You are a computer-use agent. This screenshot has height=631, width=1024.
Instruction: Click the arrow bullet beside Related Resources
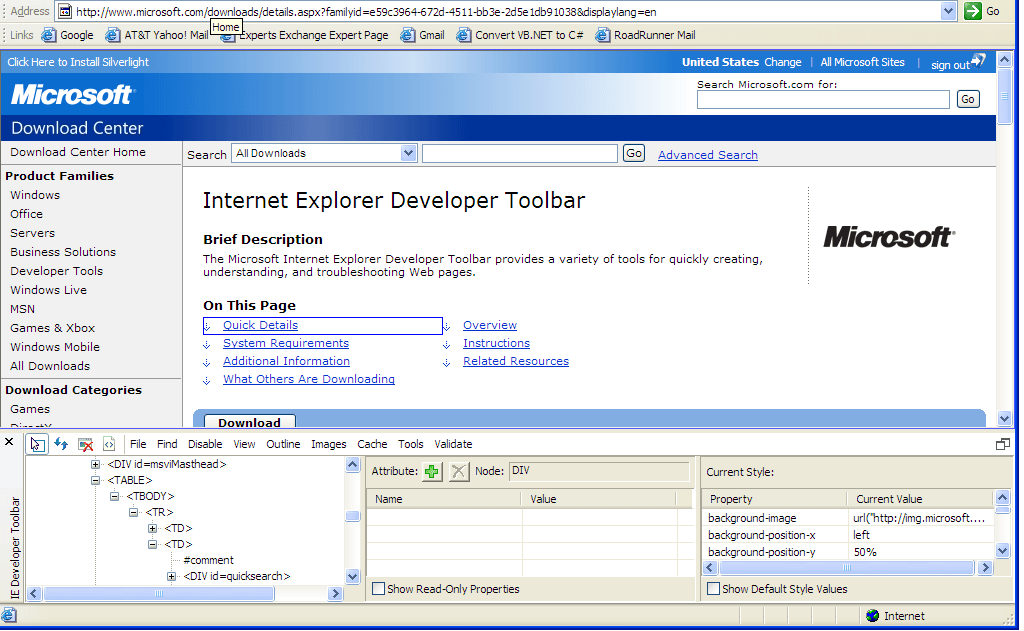click(447, 363)
